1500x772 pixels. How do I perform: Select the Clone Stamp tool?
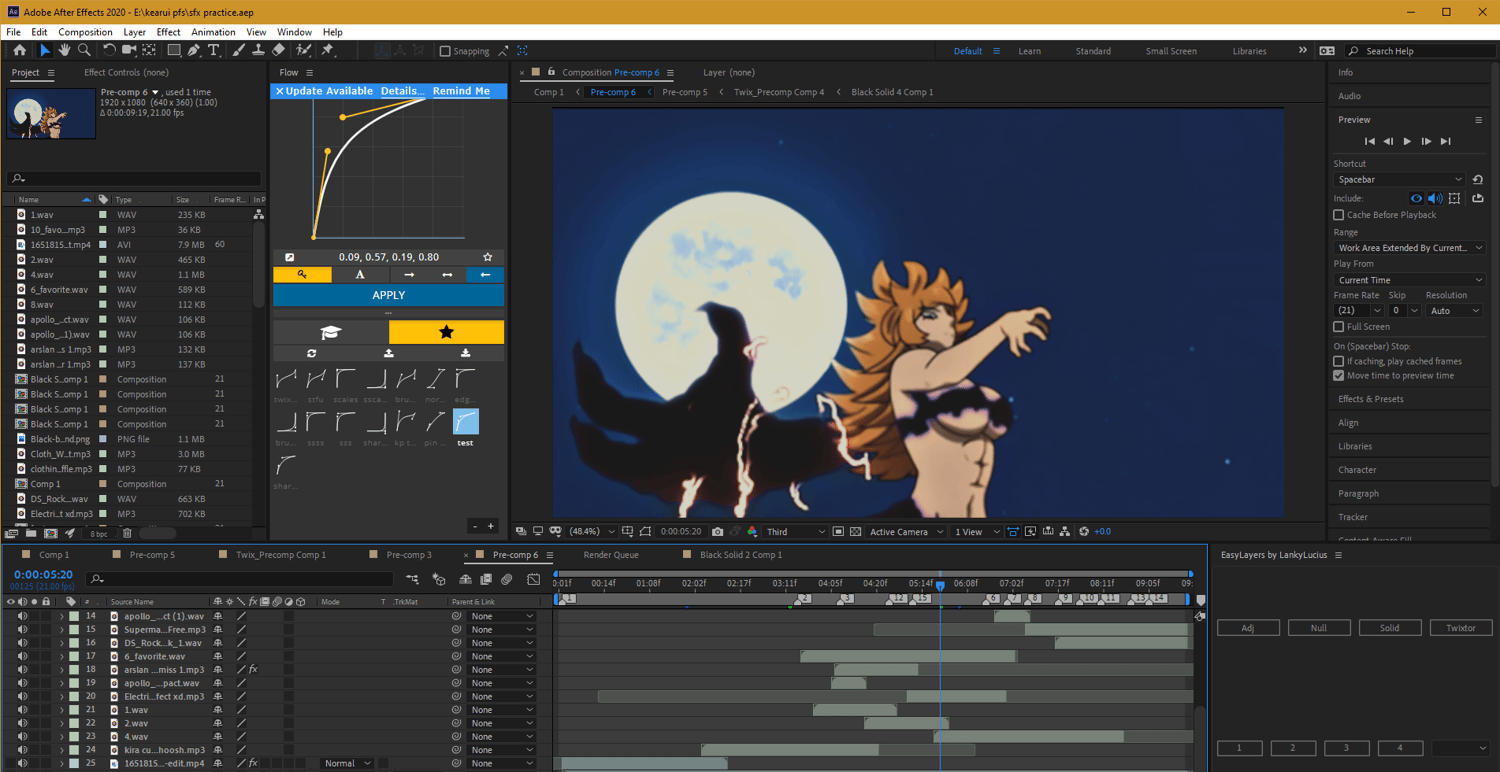[x=258, y=50]
